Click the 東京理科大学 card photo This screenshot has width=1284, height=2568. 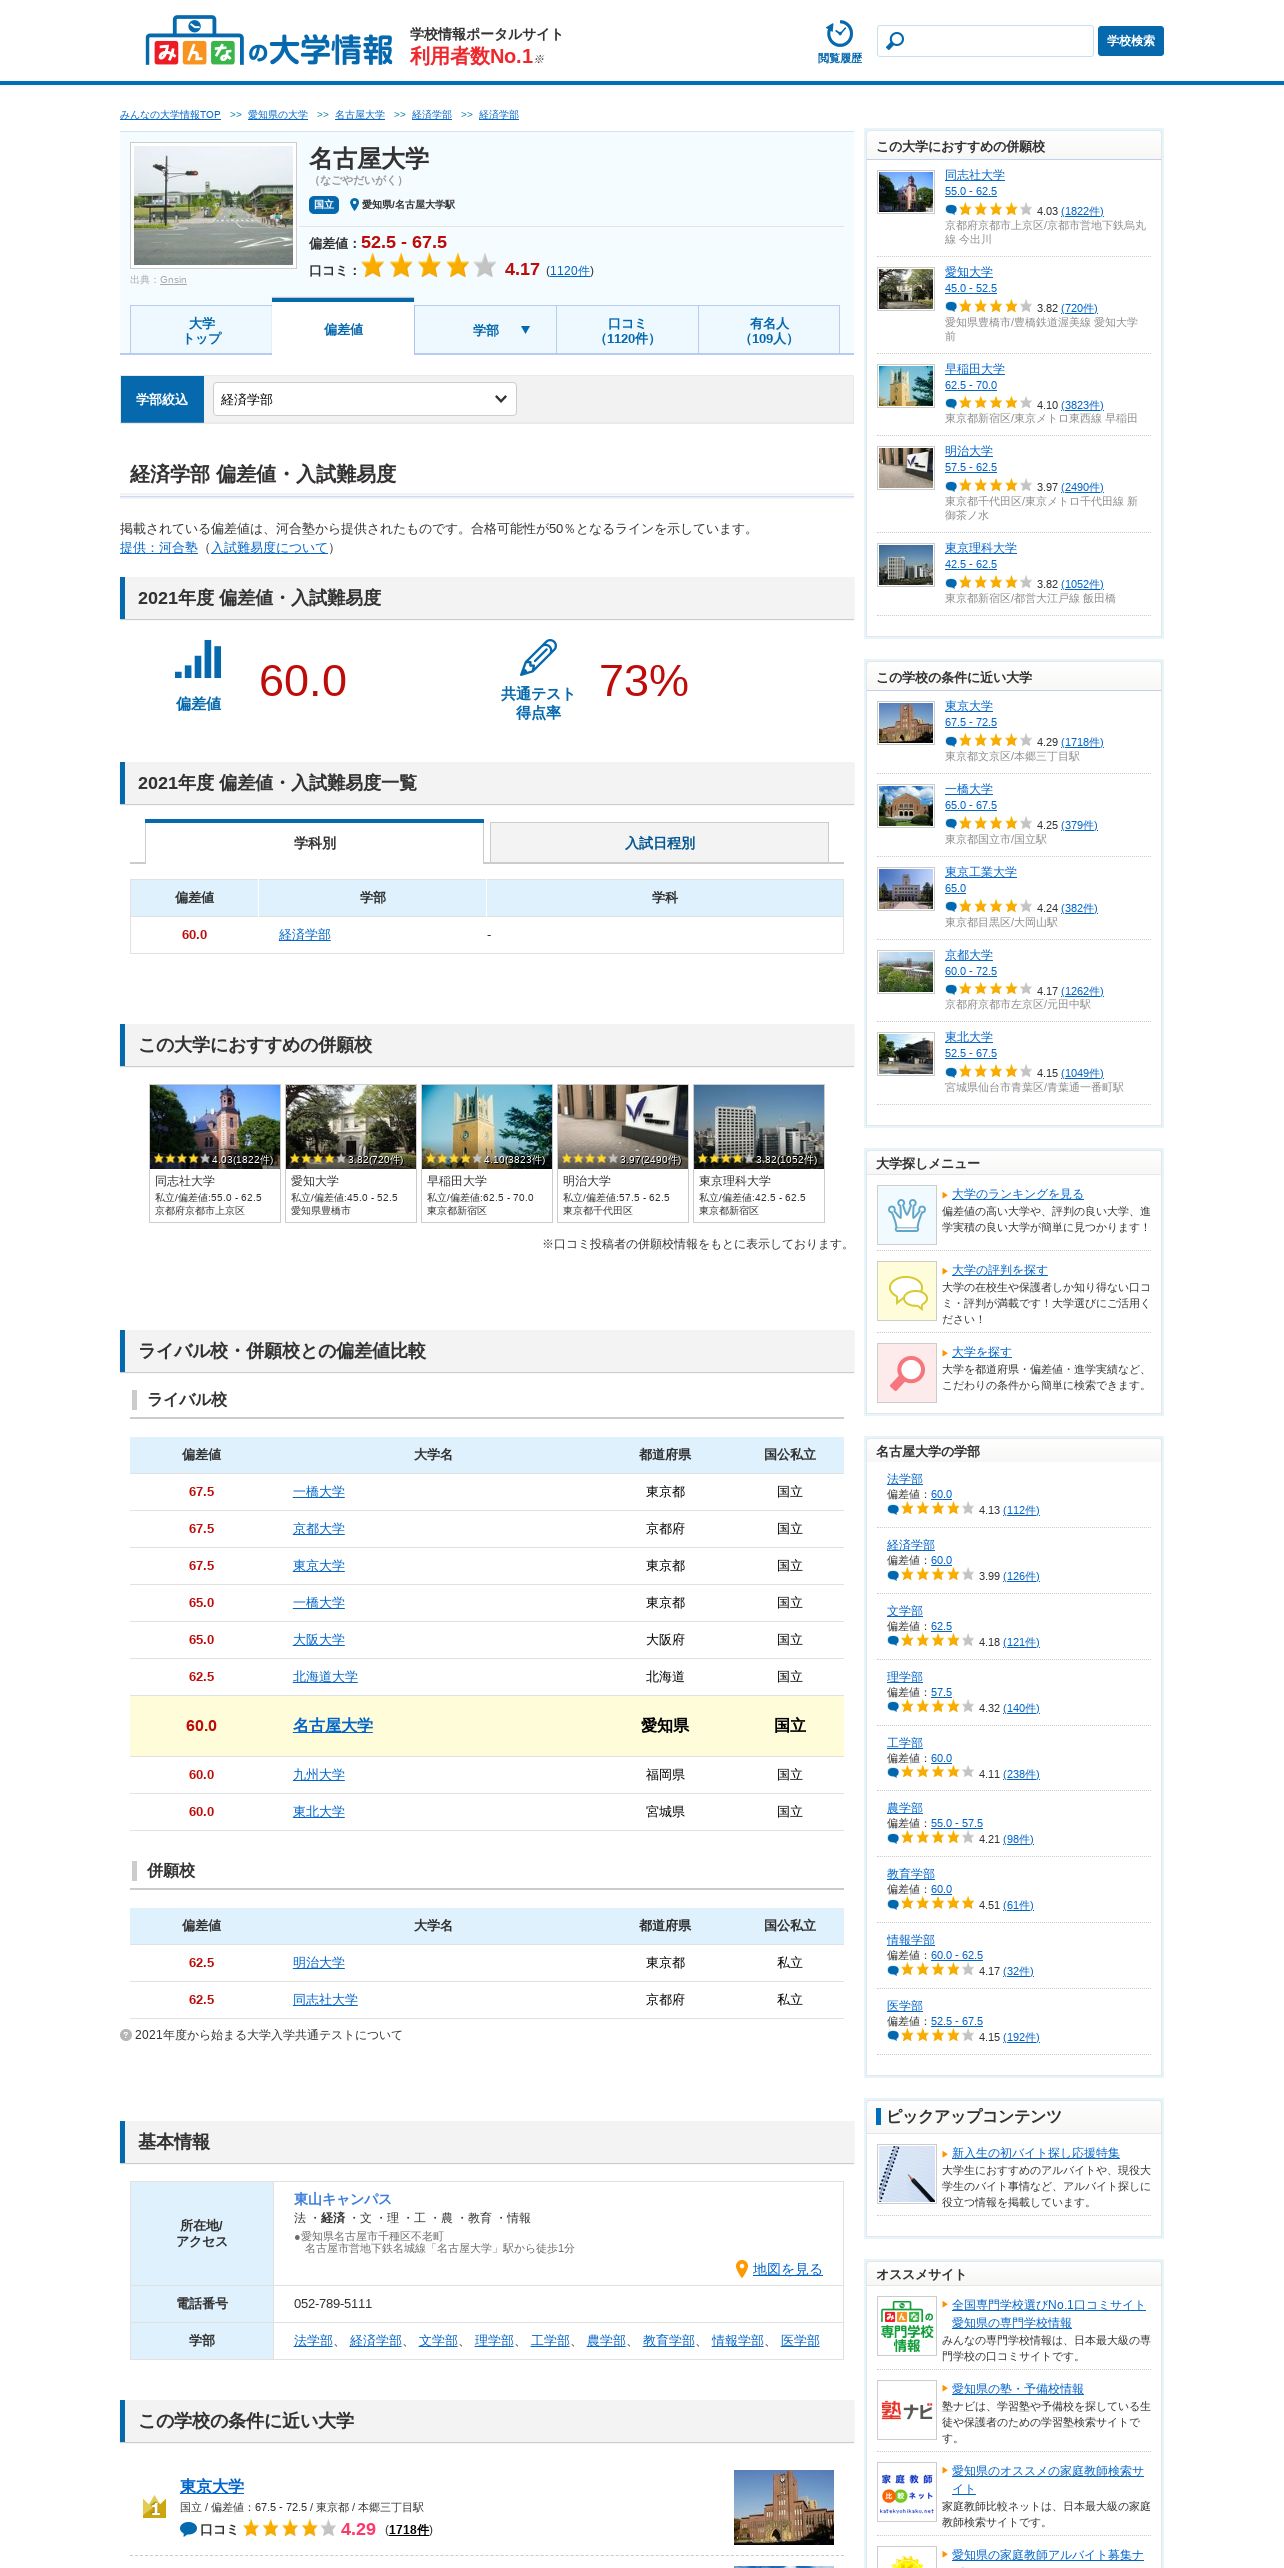(759, 1126)
